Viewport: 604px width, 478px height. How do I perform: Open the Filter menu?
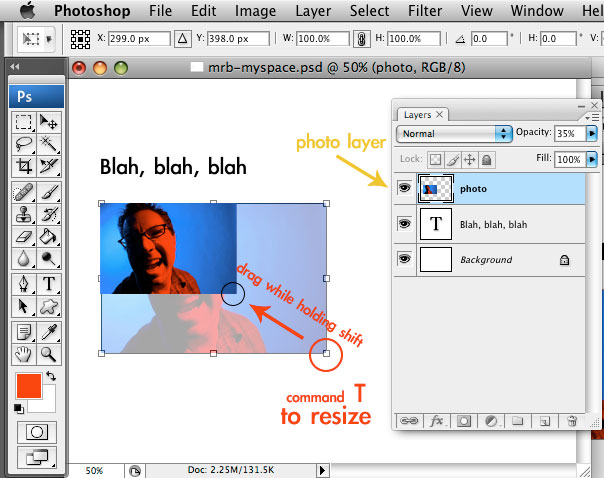point(424,11)
